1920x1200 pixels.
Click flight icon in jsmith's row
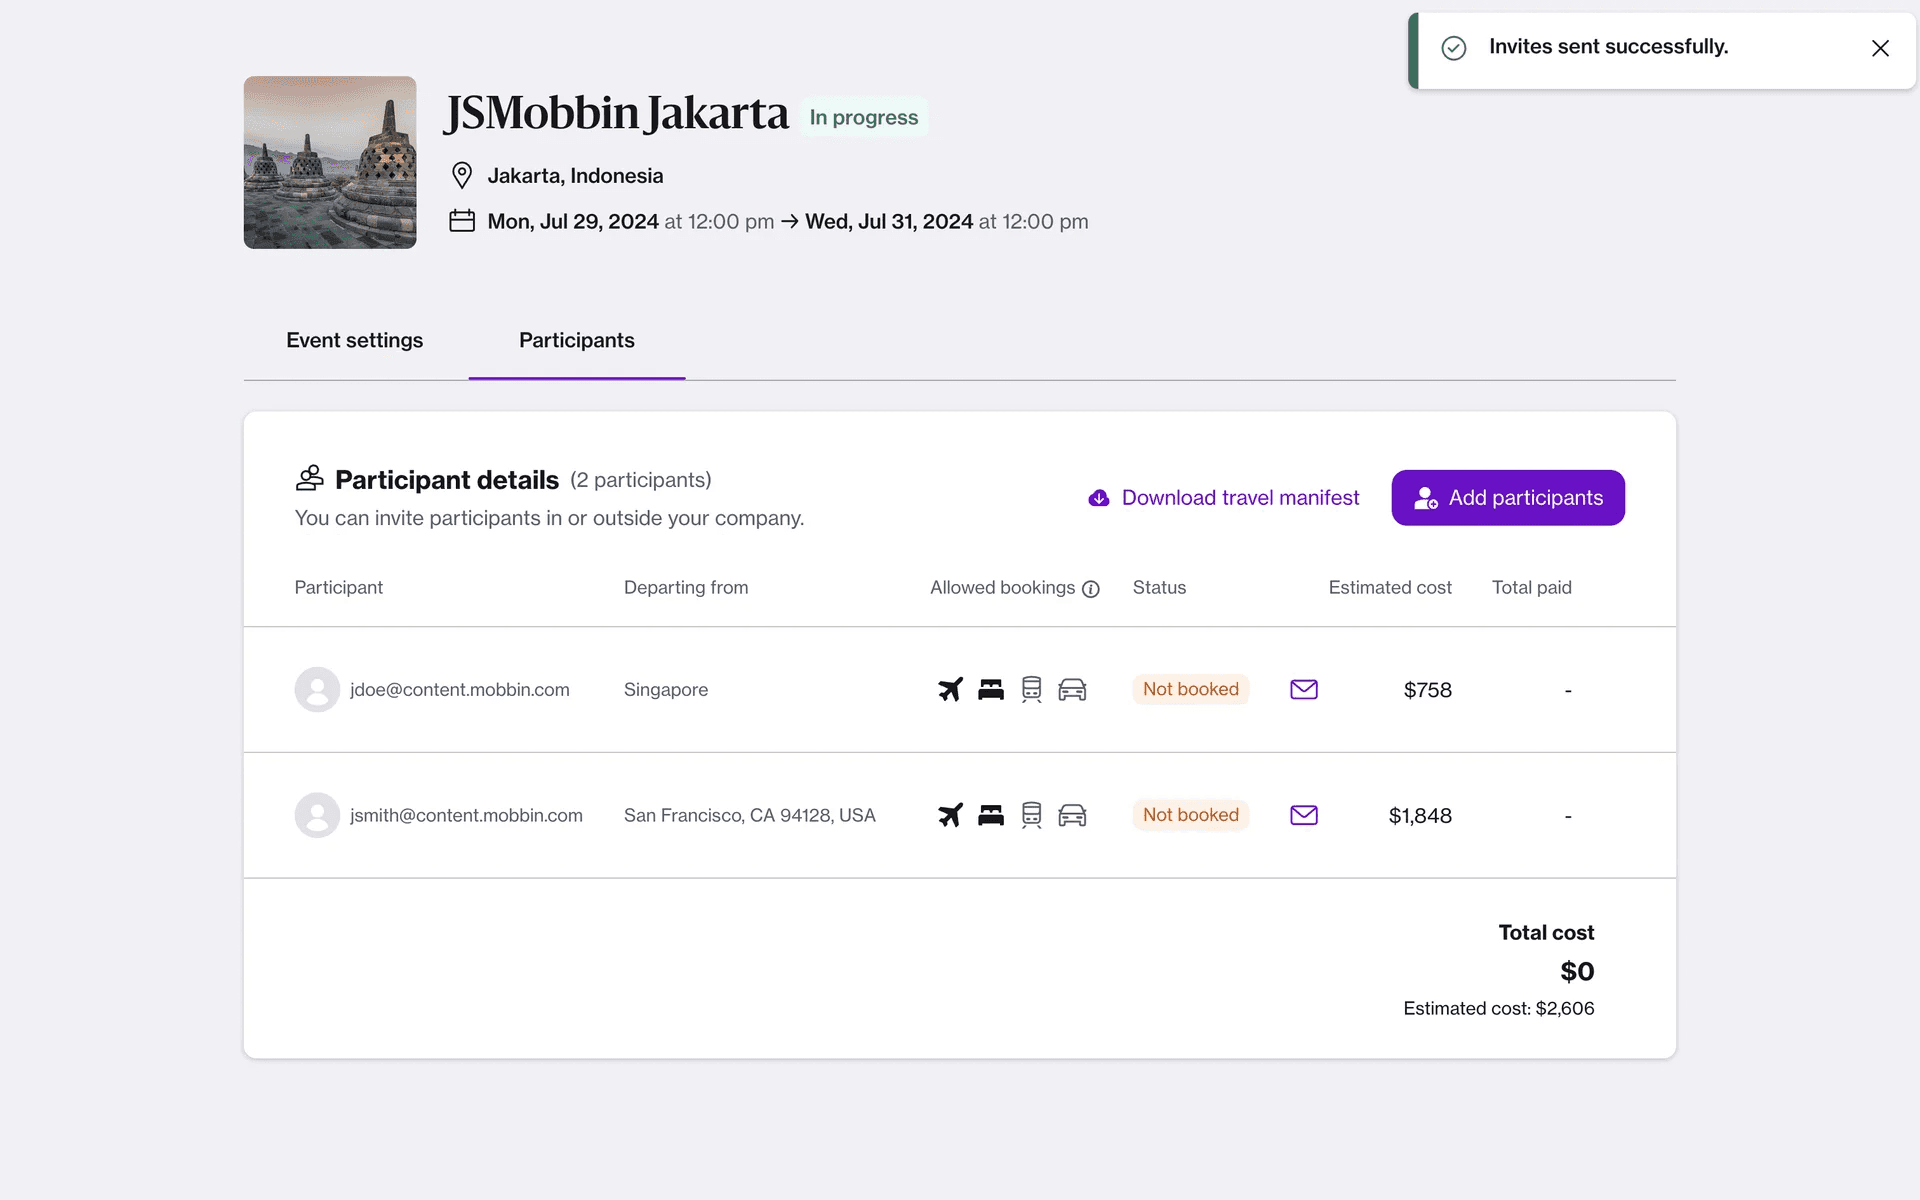(950, 815)
